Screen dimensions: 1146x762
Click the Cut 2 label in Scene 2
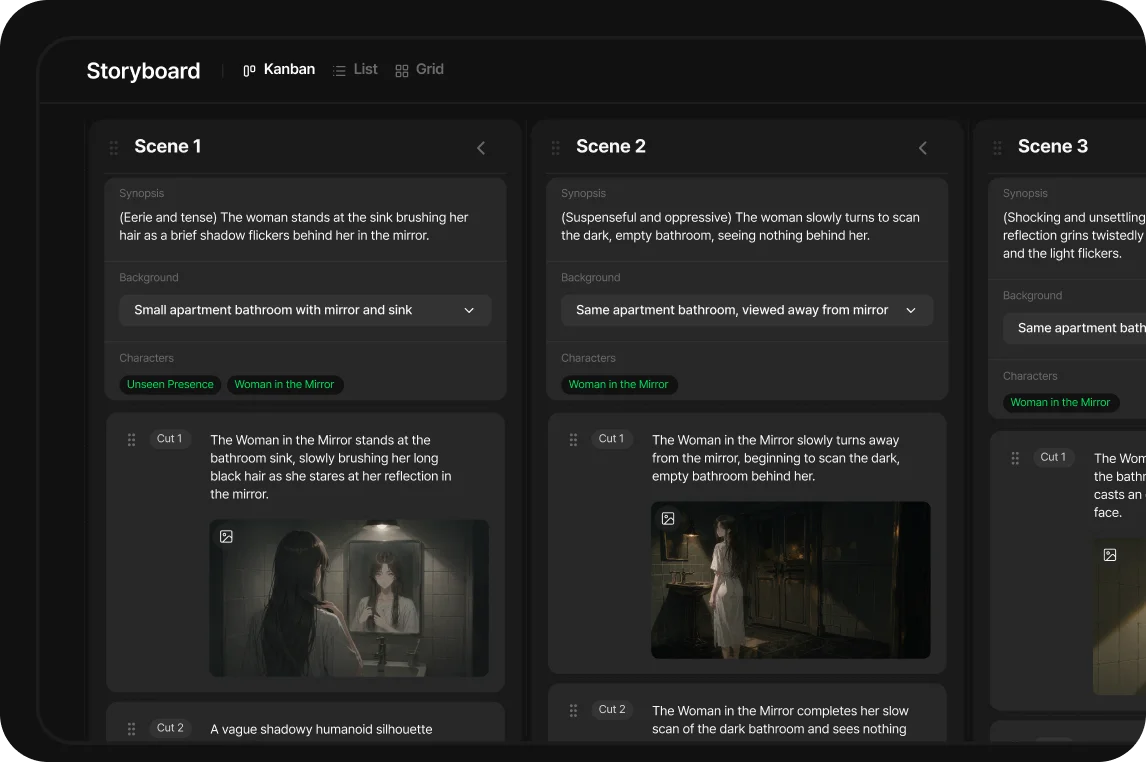(612, 709)
